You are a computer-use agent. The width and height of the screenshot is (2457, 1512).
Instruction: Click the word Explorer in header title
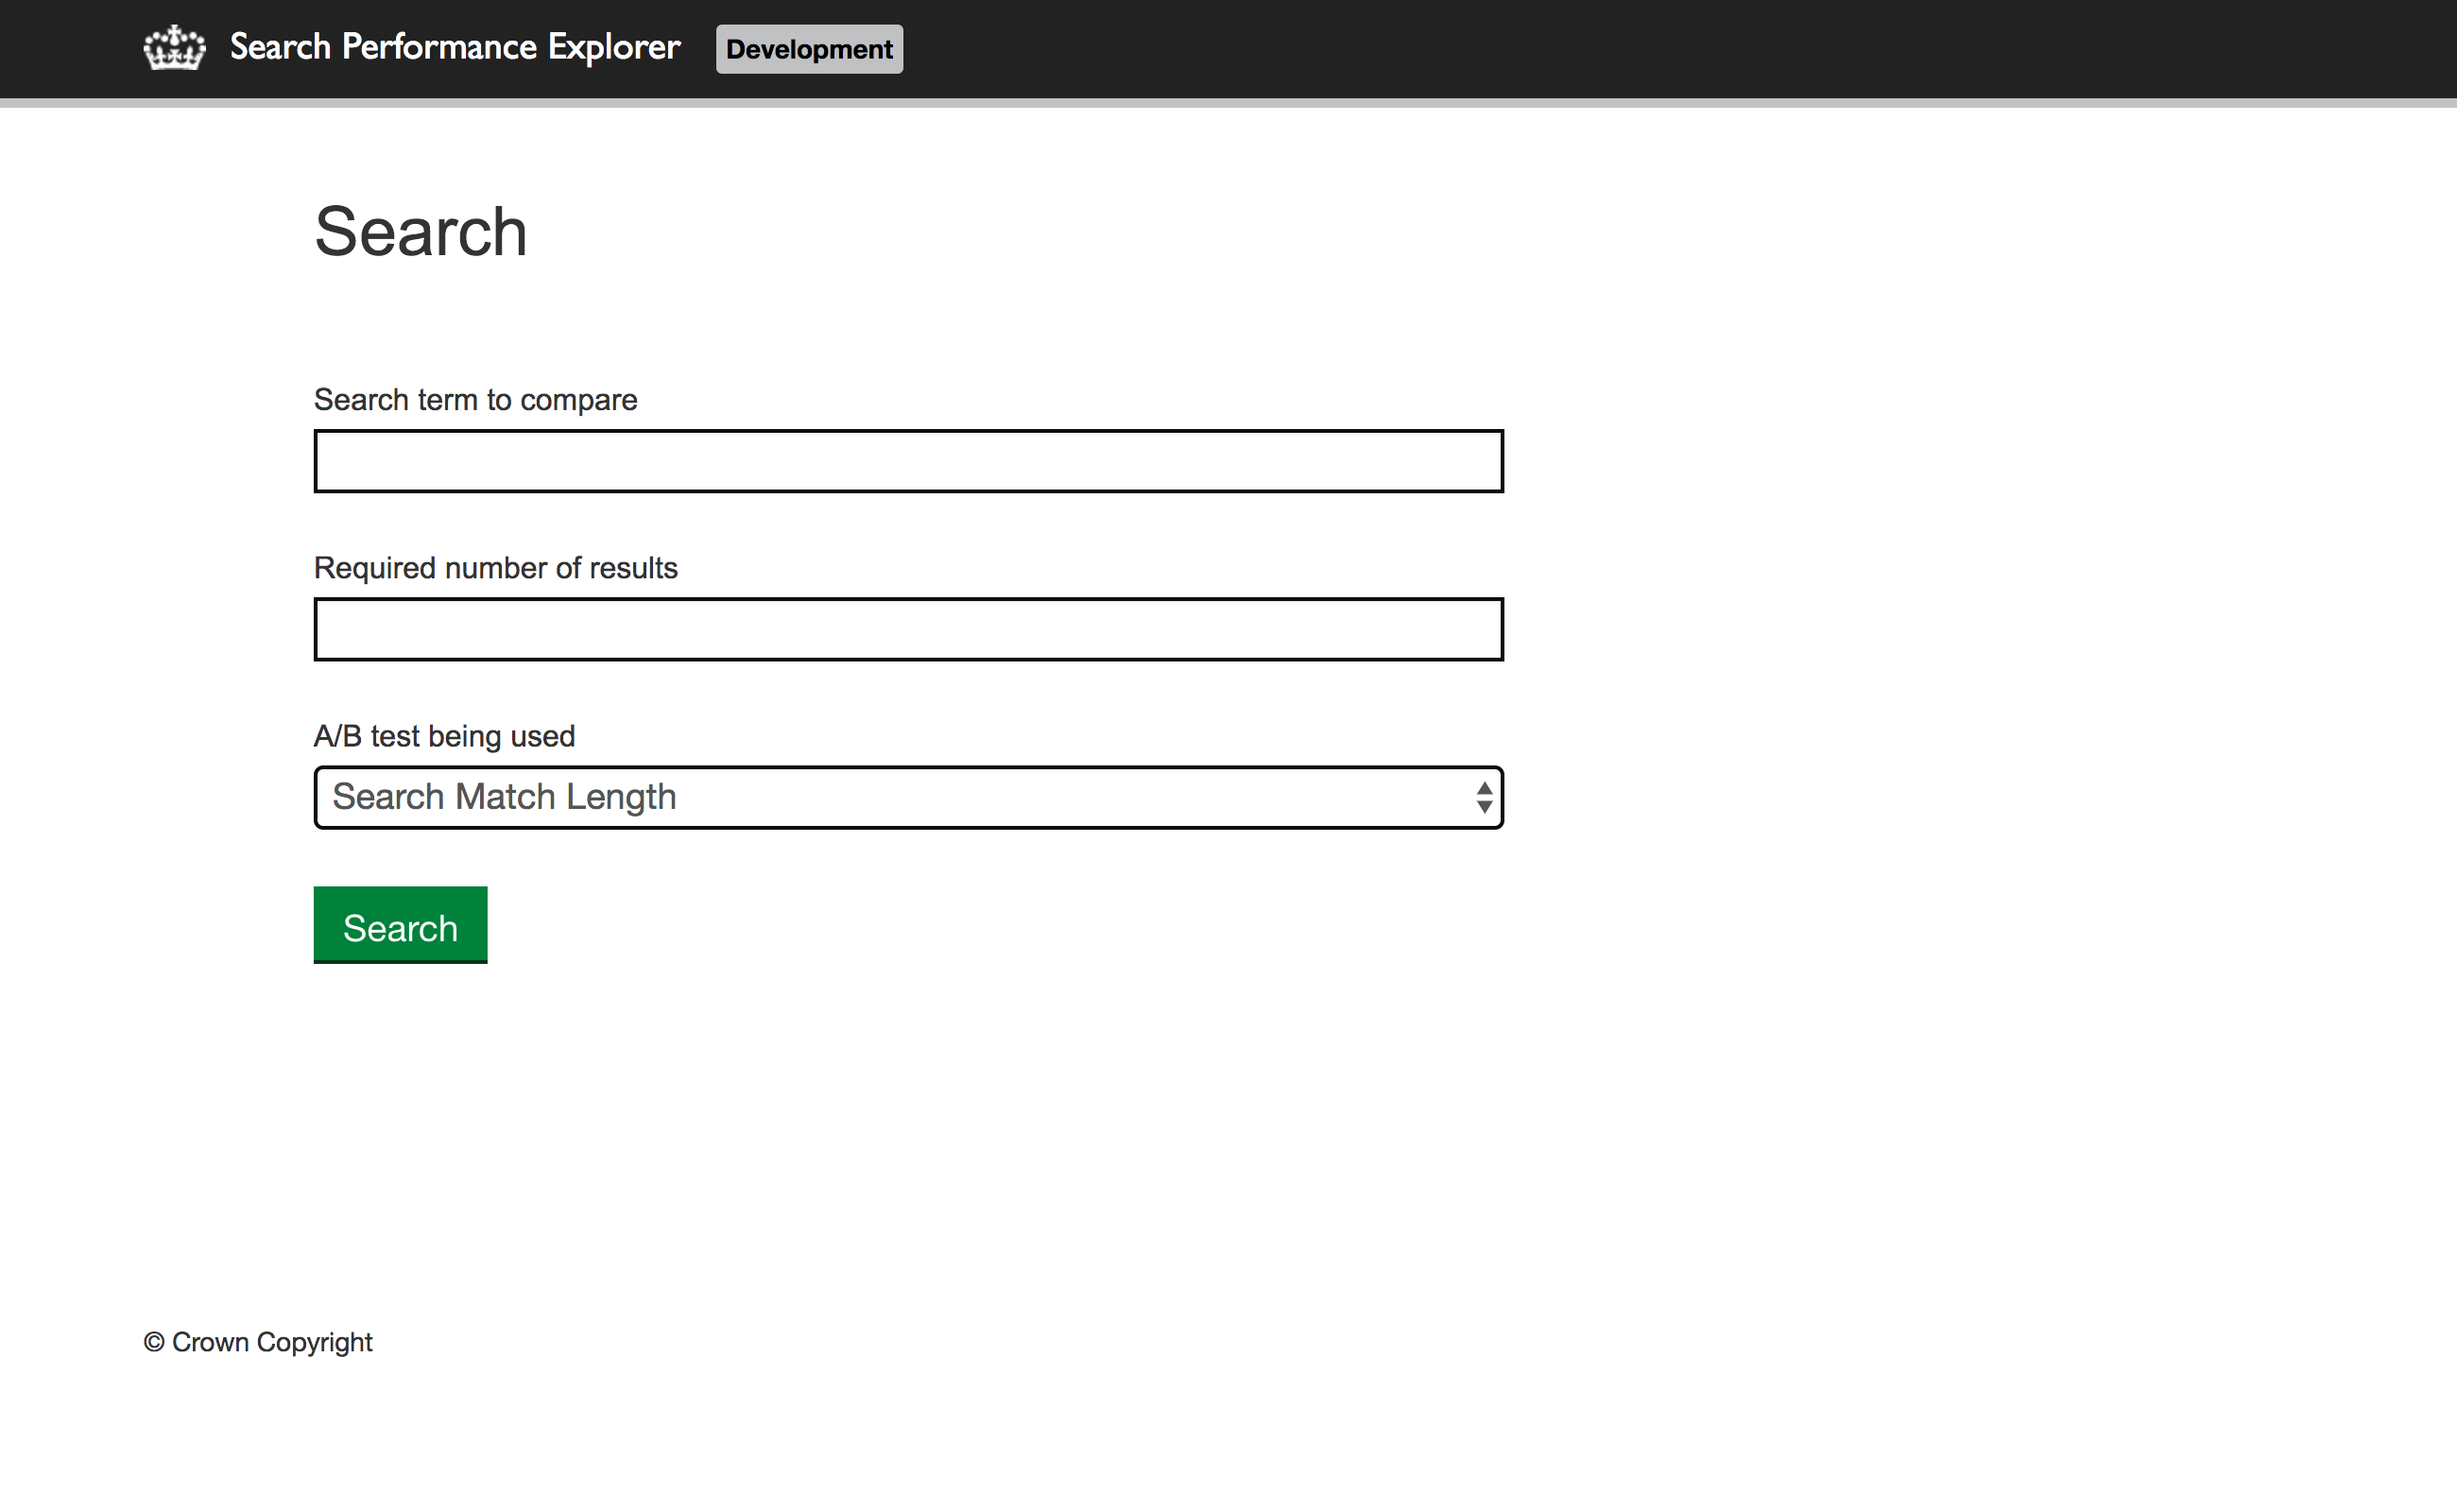tap(613, 47)
